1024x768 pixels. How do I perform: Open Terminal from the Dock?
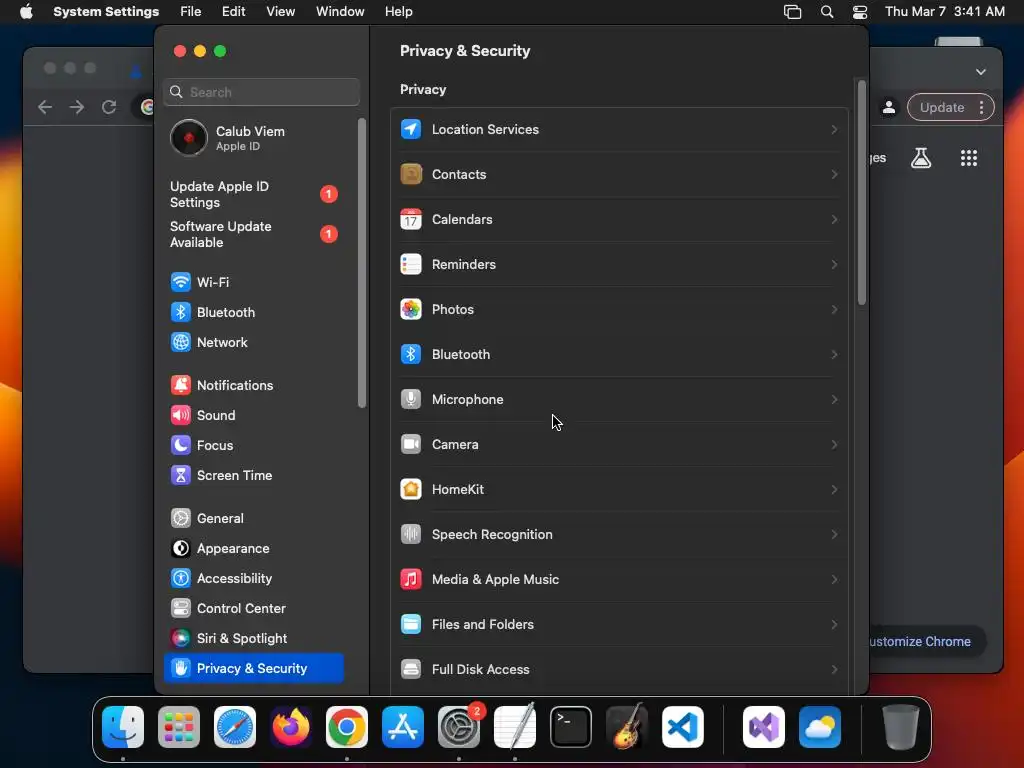(x=571, y=727)
